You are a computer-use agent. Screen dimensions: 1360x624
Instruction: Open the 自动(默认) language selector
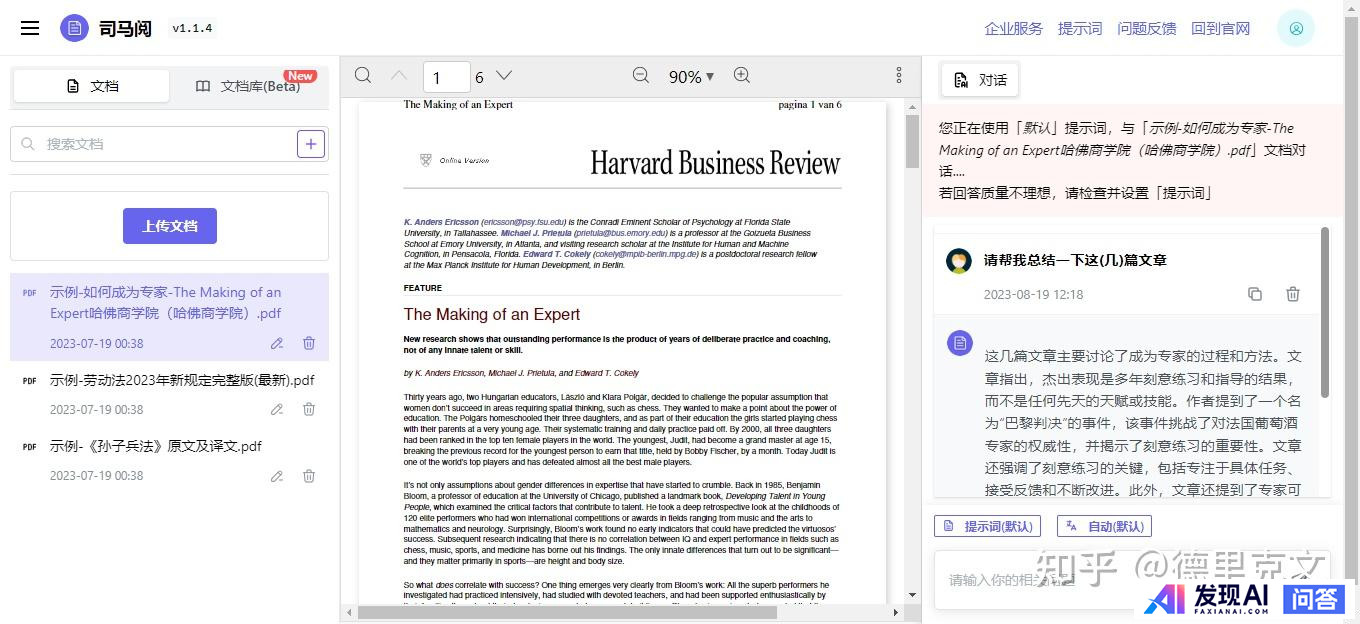(1105, 526)
